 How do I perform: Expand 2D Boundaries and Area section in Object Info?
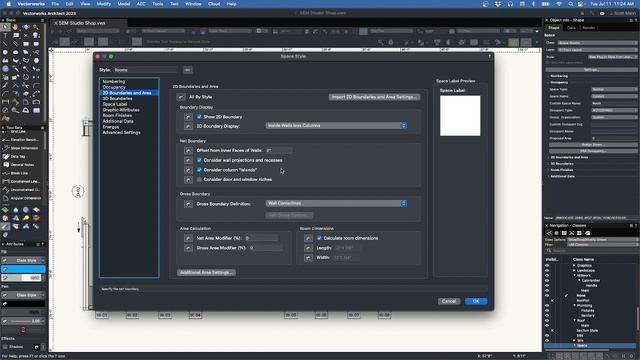click(549, 158)
